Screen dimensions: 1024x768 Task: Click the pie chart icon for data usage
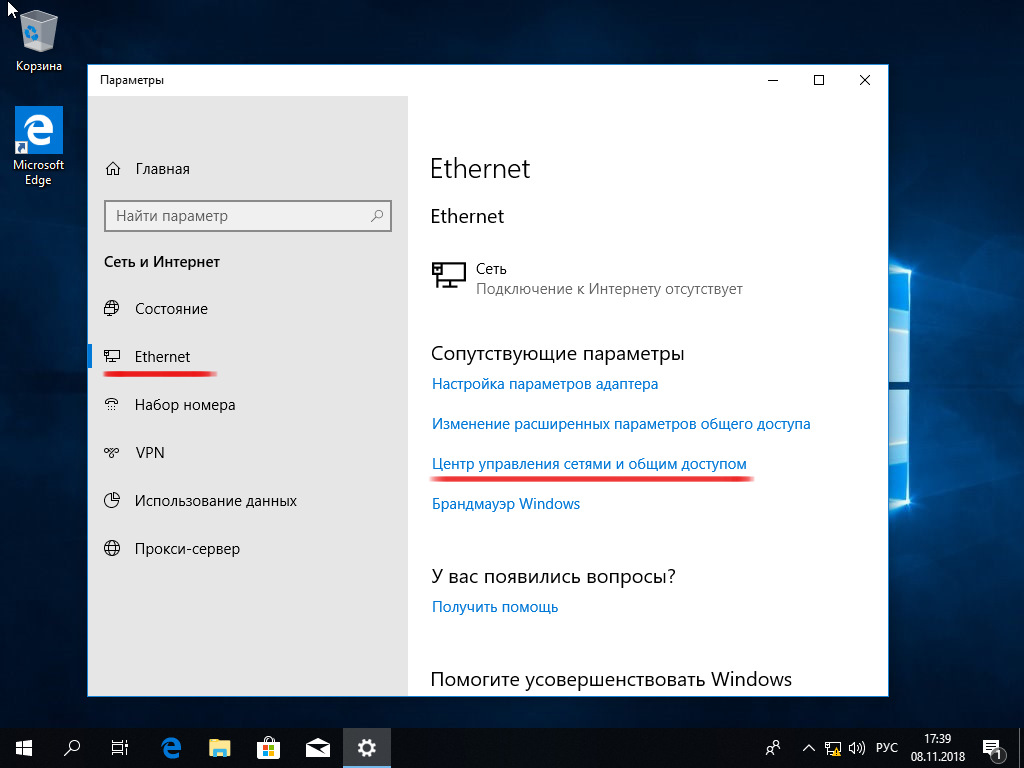112,500
